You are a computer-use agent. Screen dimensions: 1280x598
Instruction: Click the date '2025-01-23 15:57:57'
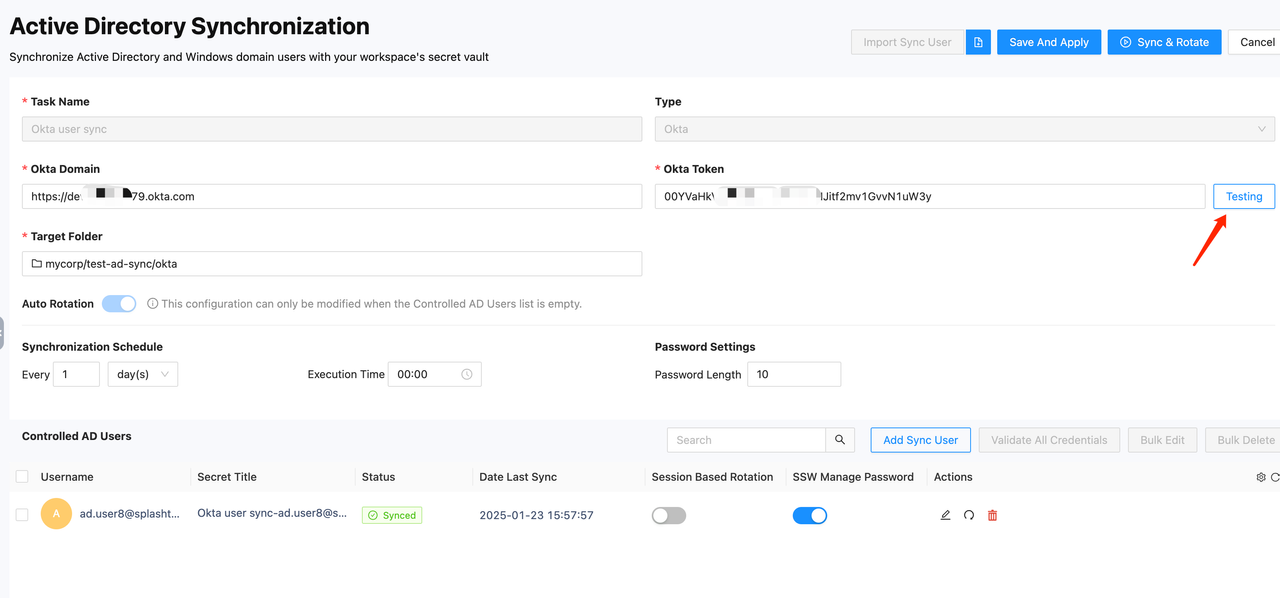click(x=536, y=515)
